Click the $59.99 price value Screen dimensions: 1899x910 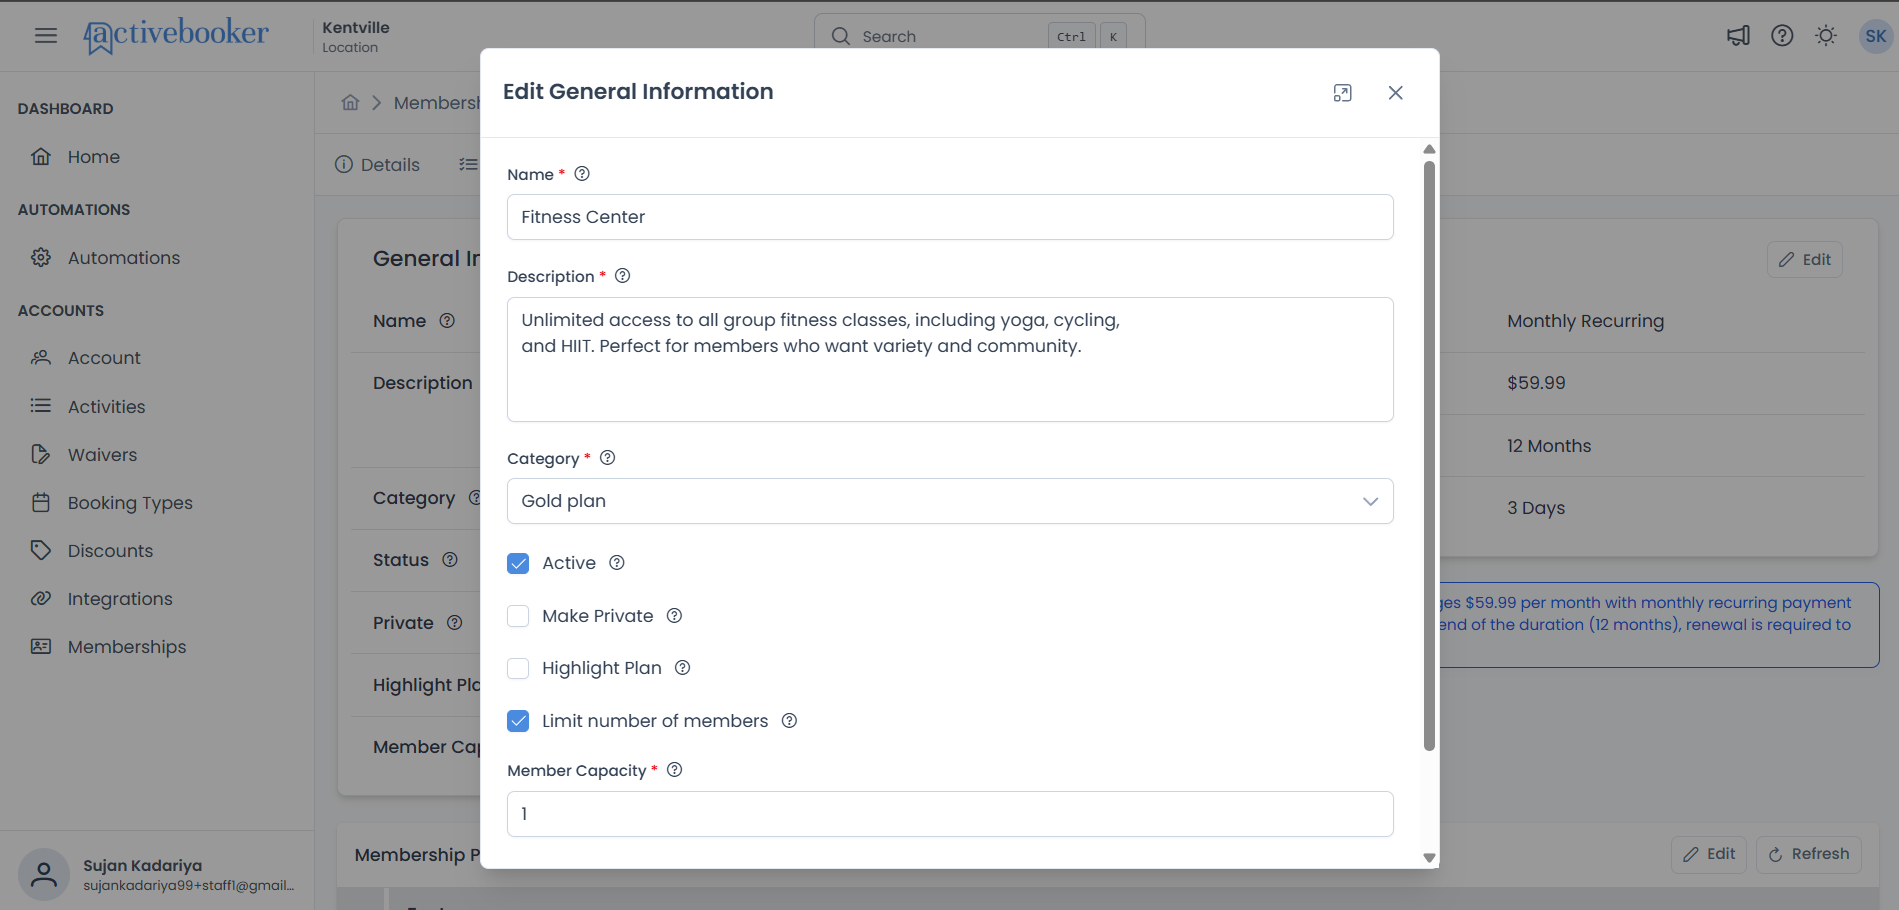tap(1536, 383)
